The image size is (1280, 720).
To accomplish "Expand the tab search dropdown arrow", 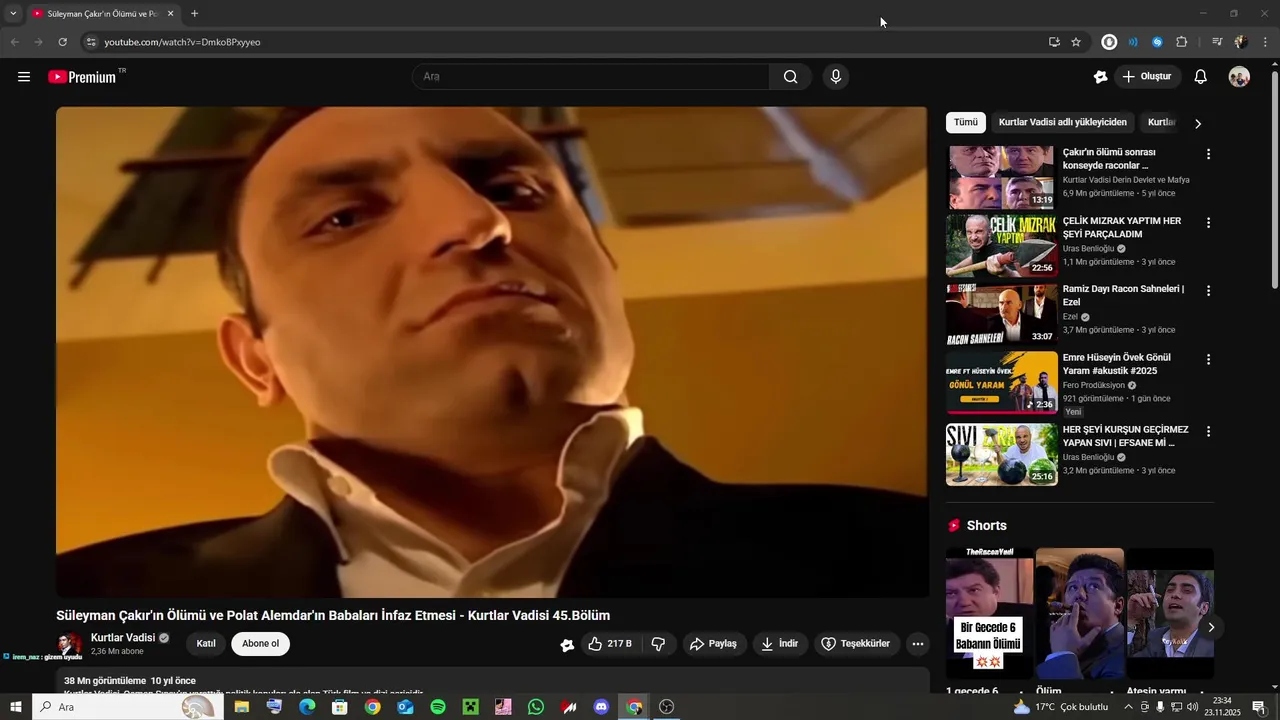I will pos(13,14).
